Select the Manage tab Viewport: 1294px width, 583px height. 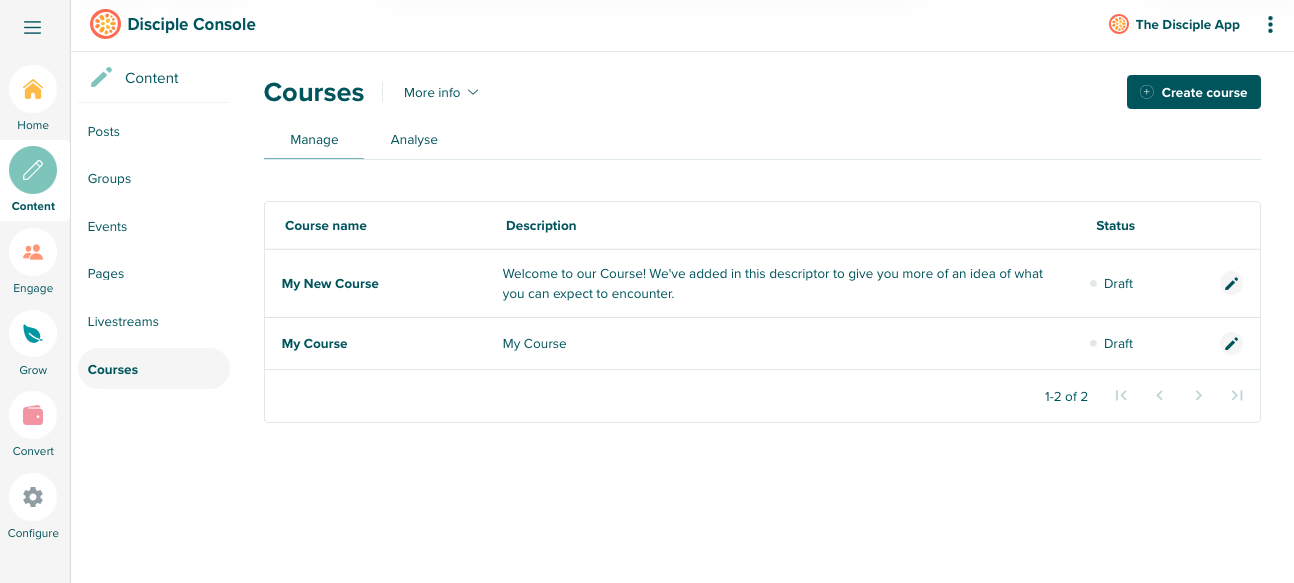point(313,139)
